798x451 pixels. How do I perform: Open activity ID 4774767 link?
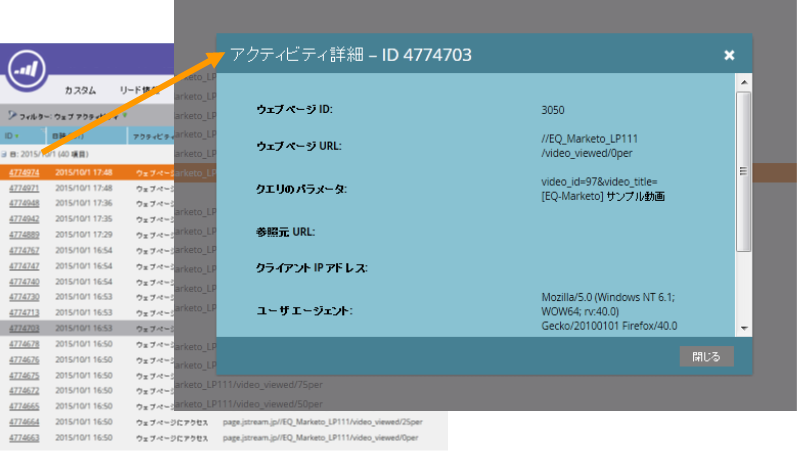[x=24, y=250]
